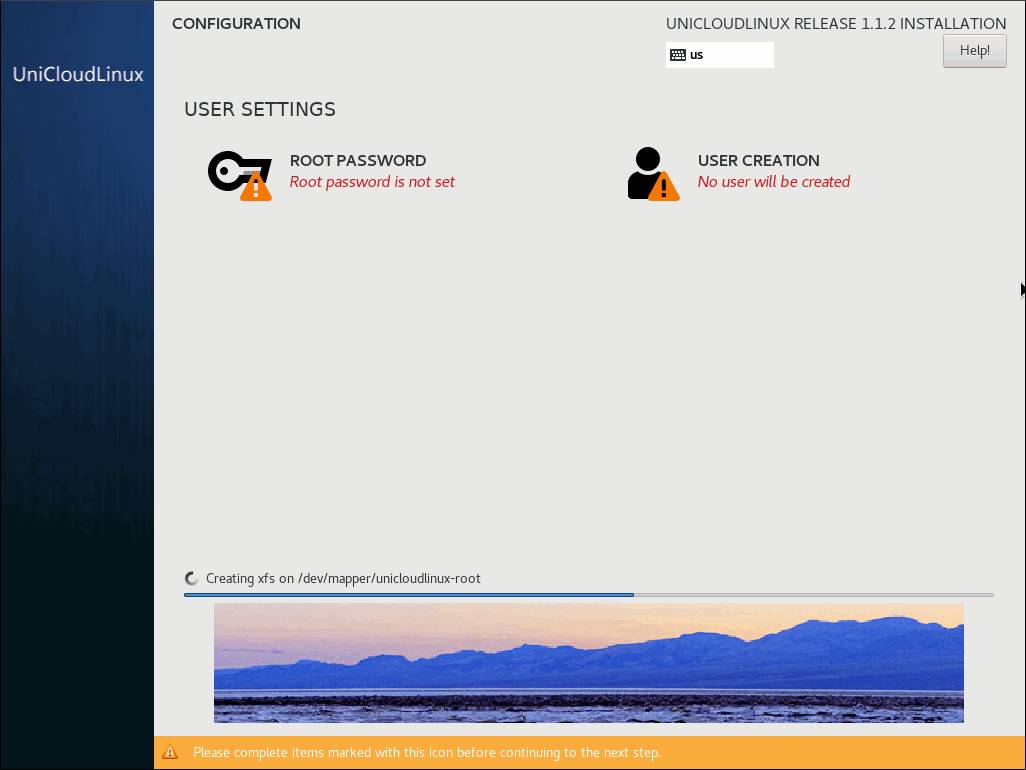Click the keyboard layout icon
This screenshot has height=770, width=1026.
point(678,55)
